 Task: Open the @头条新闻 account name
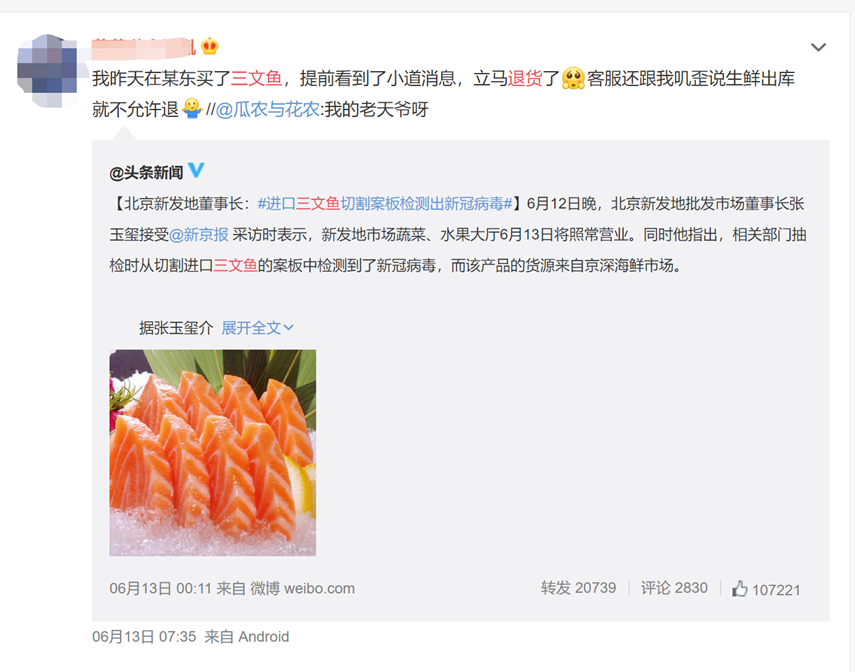pos(146,173)
